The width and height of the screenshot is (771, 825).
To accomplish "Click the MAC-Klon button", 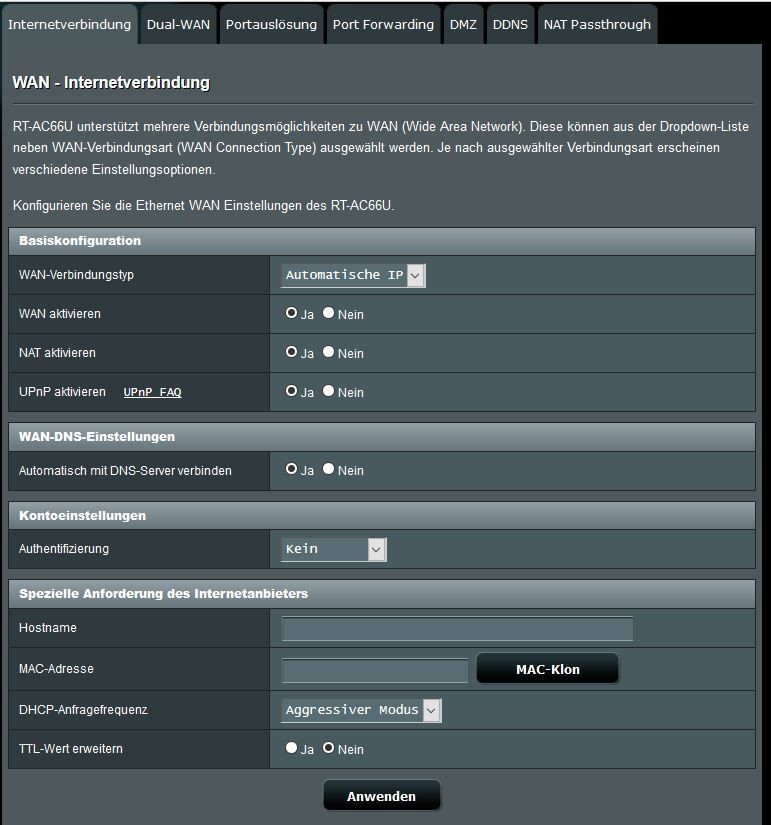I will point(547,669).
